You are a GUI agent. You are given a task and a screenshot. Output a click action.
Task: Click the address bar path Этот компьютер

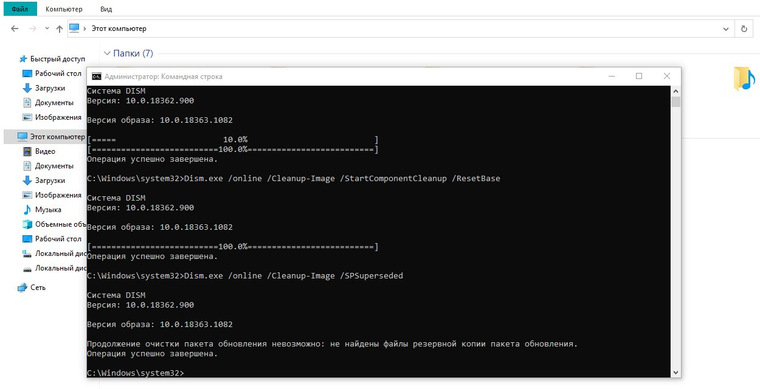click(x=119, y=29)
